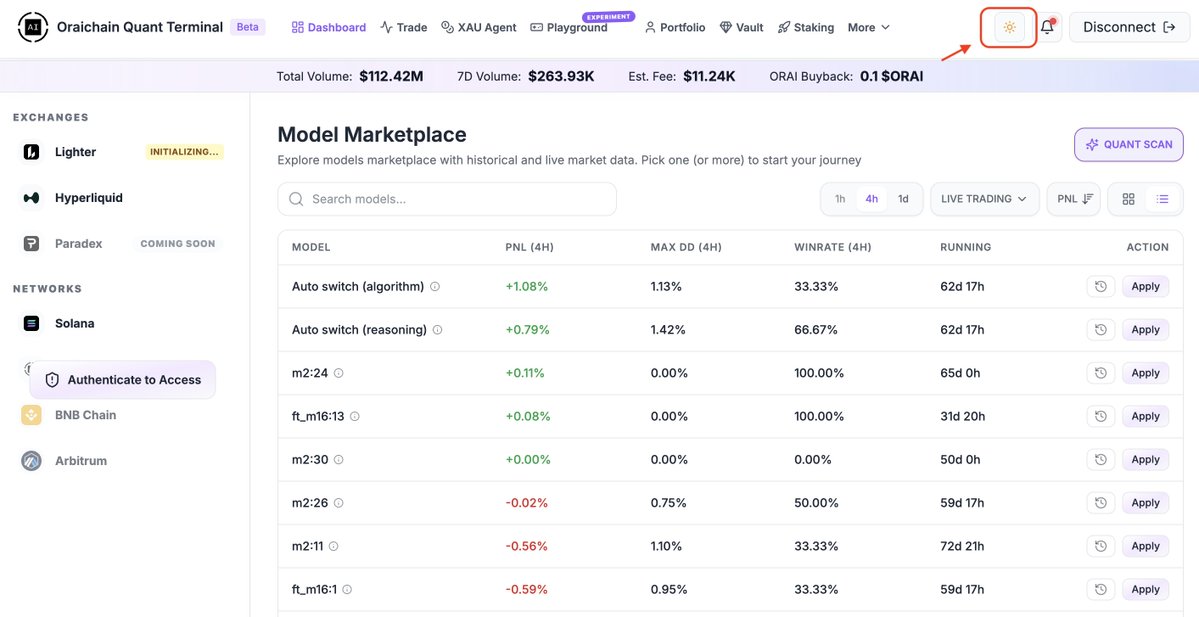
Task: Apply the m2:26 model
Action: click(x=1145, y=503)
